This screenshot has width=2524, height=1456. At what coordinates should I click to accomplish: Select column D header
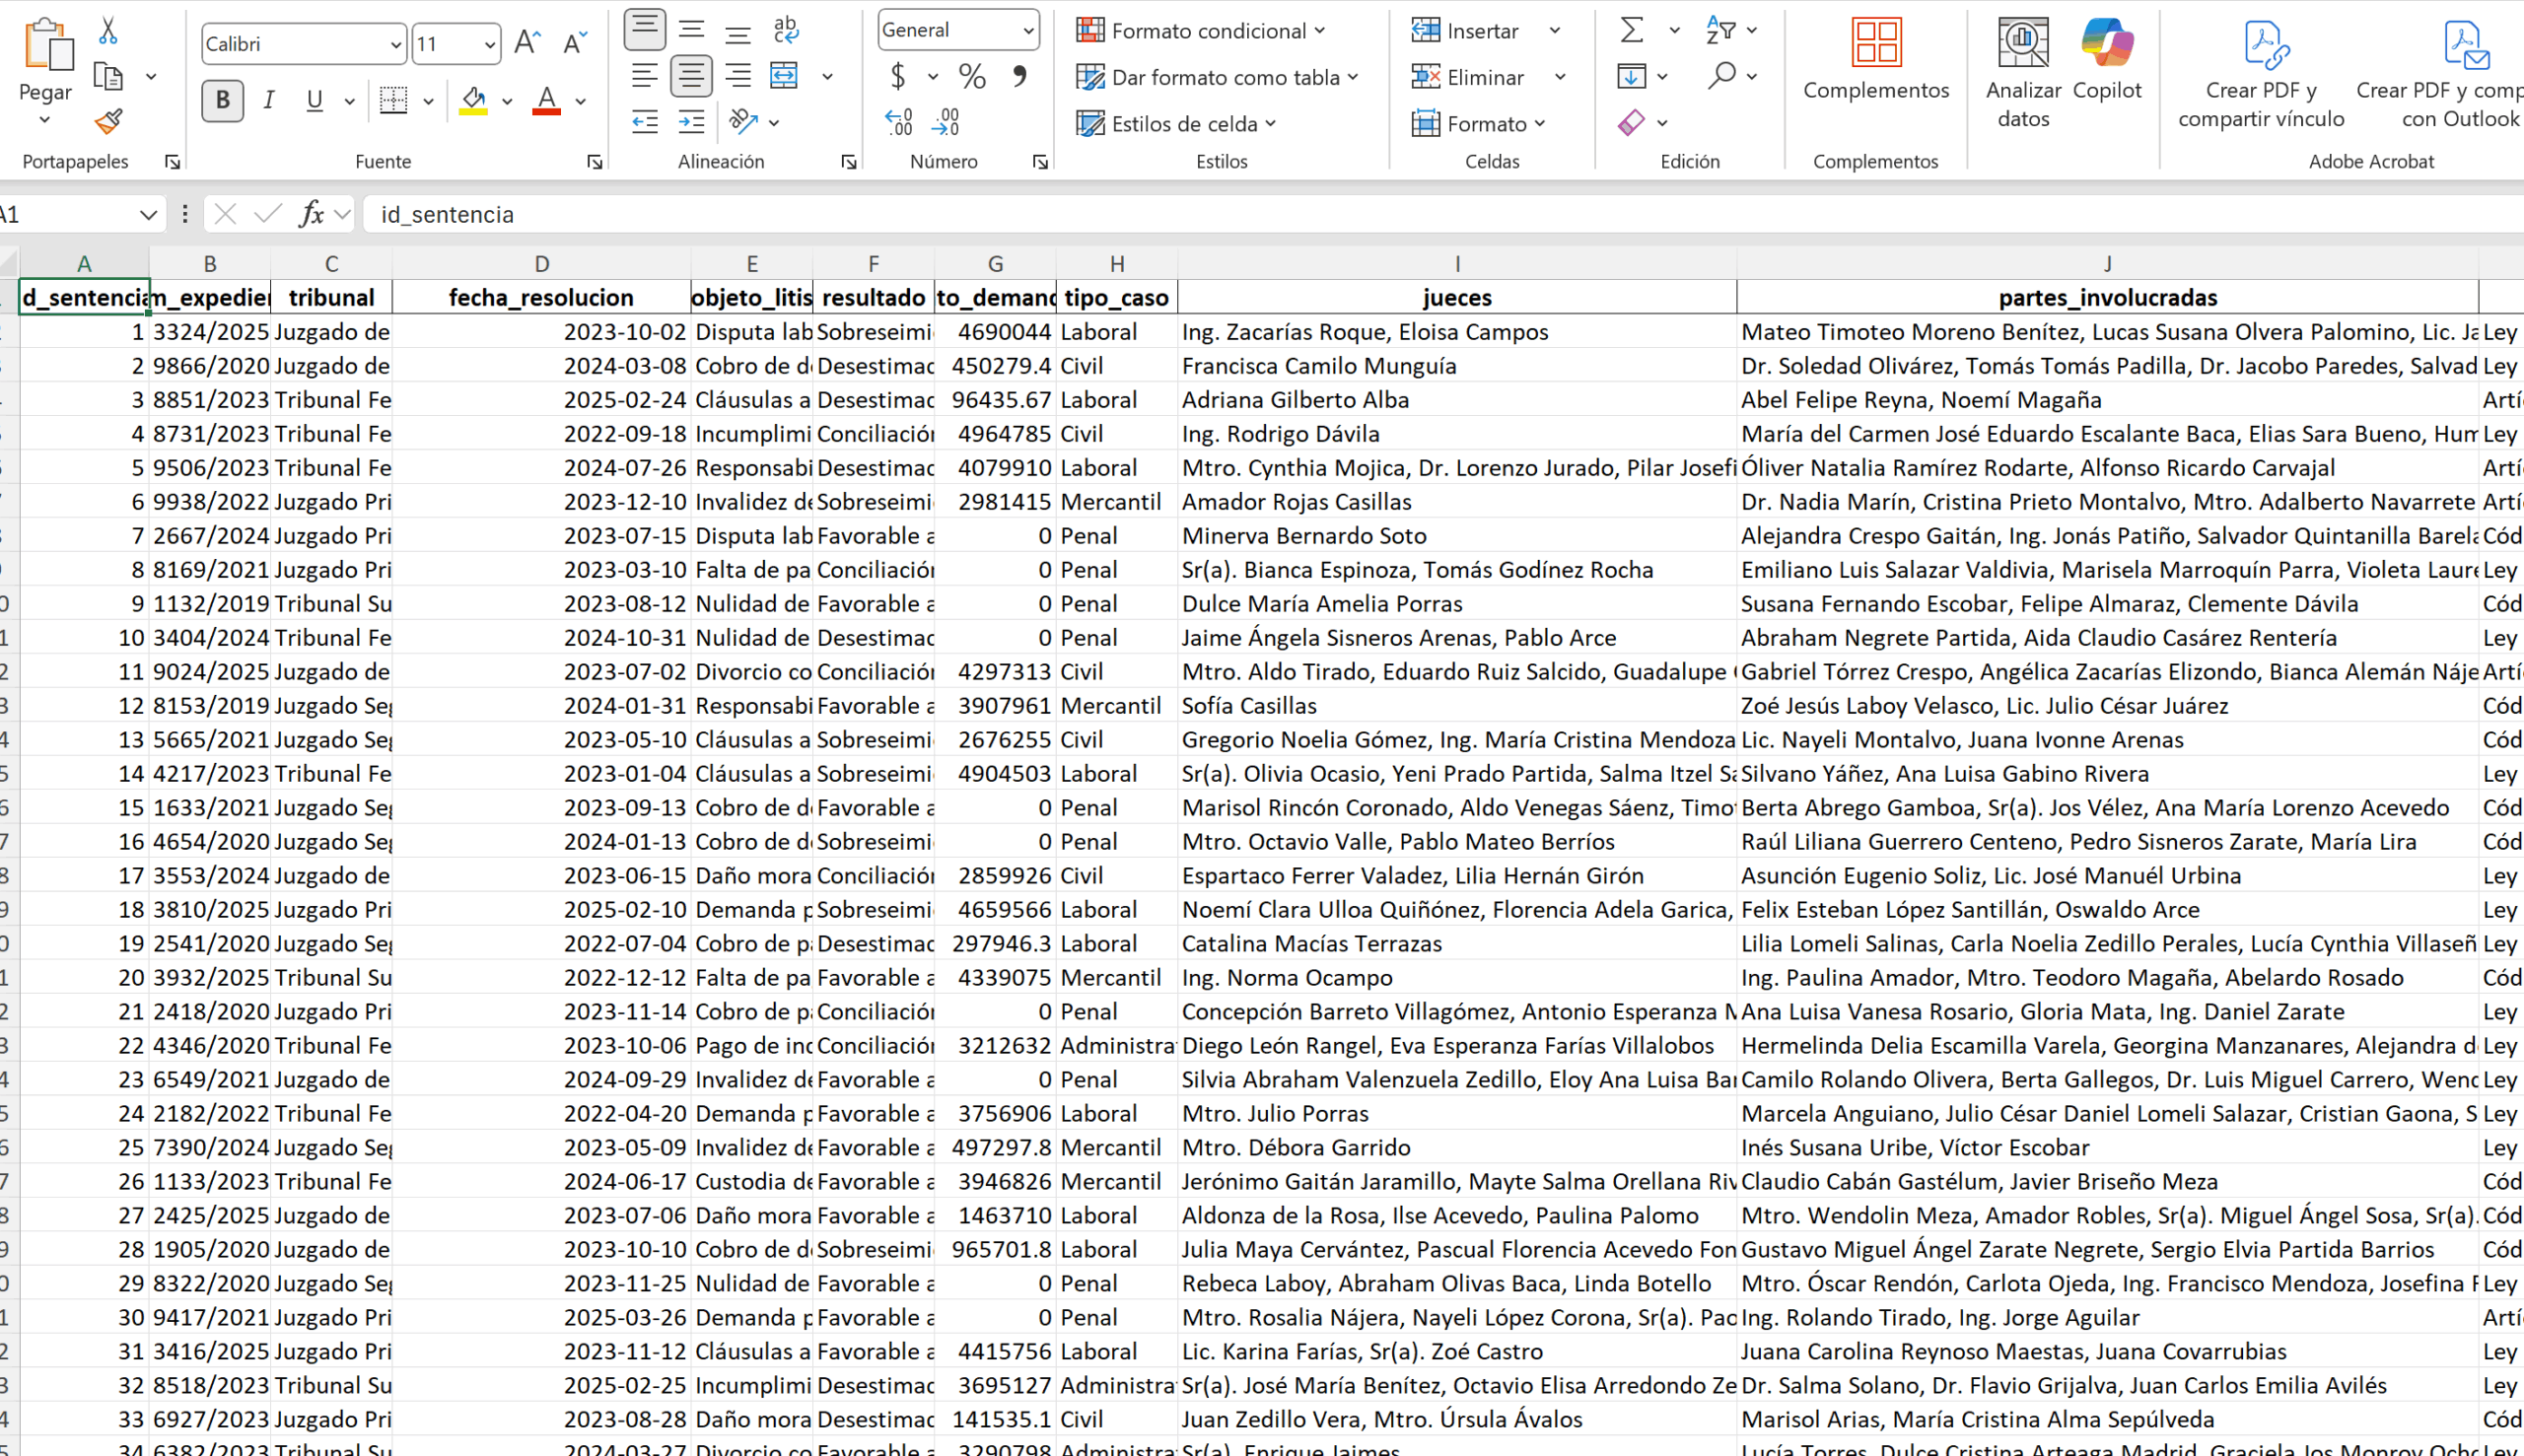click(541, 264)
